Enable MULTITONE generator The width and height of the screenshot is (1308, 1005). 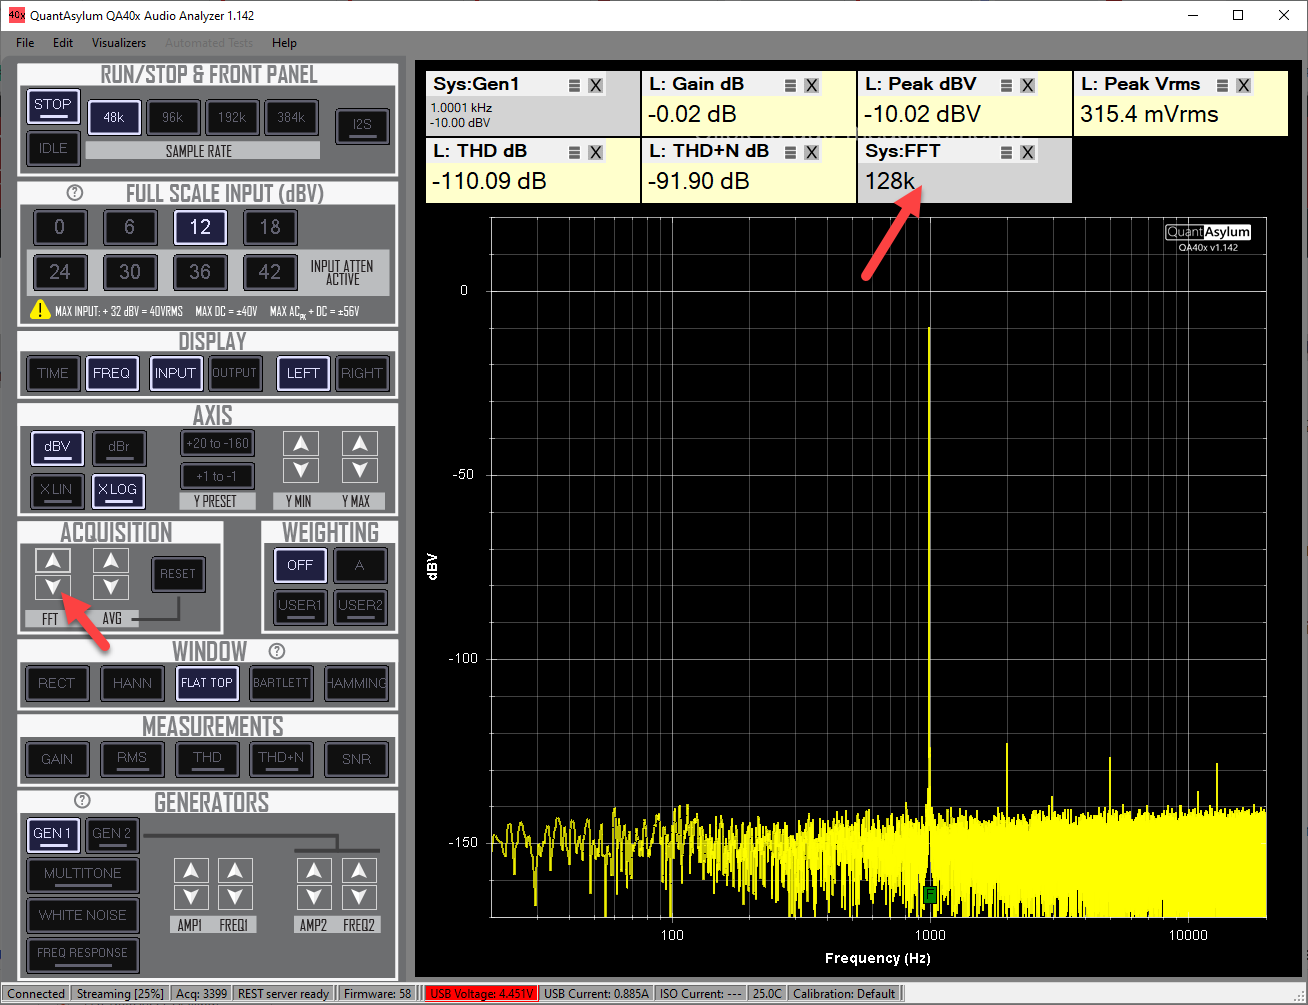[x=83, y=874]
